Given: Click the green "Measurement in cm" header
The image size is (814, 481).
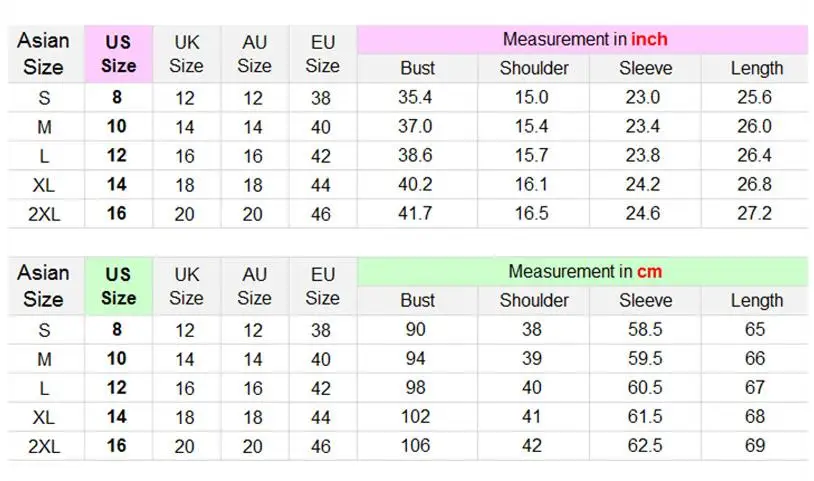Looking at the screenshot, I should pyautogui.click(x=584, y=271).
